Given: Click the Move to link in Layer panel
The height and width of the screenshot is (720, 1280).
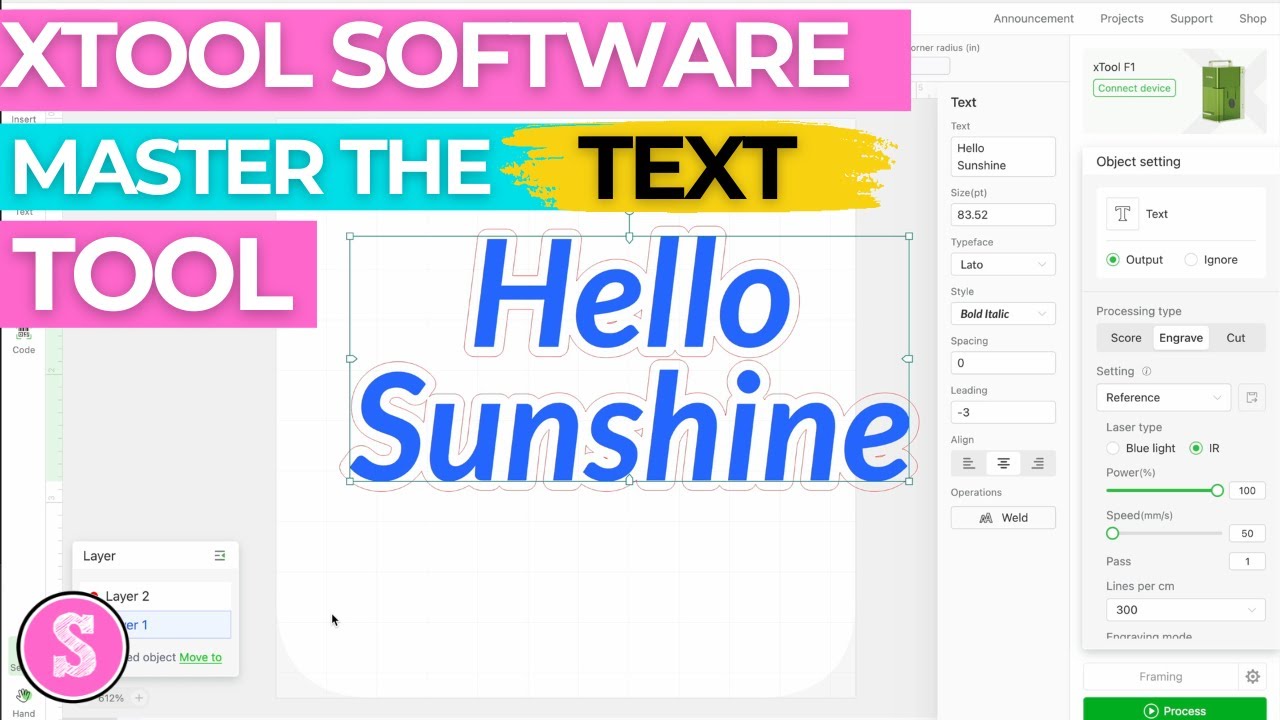Looking at the screenshot, I should tap(200, 657).
